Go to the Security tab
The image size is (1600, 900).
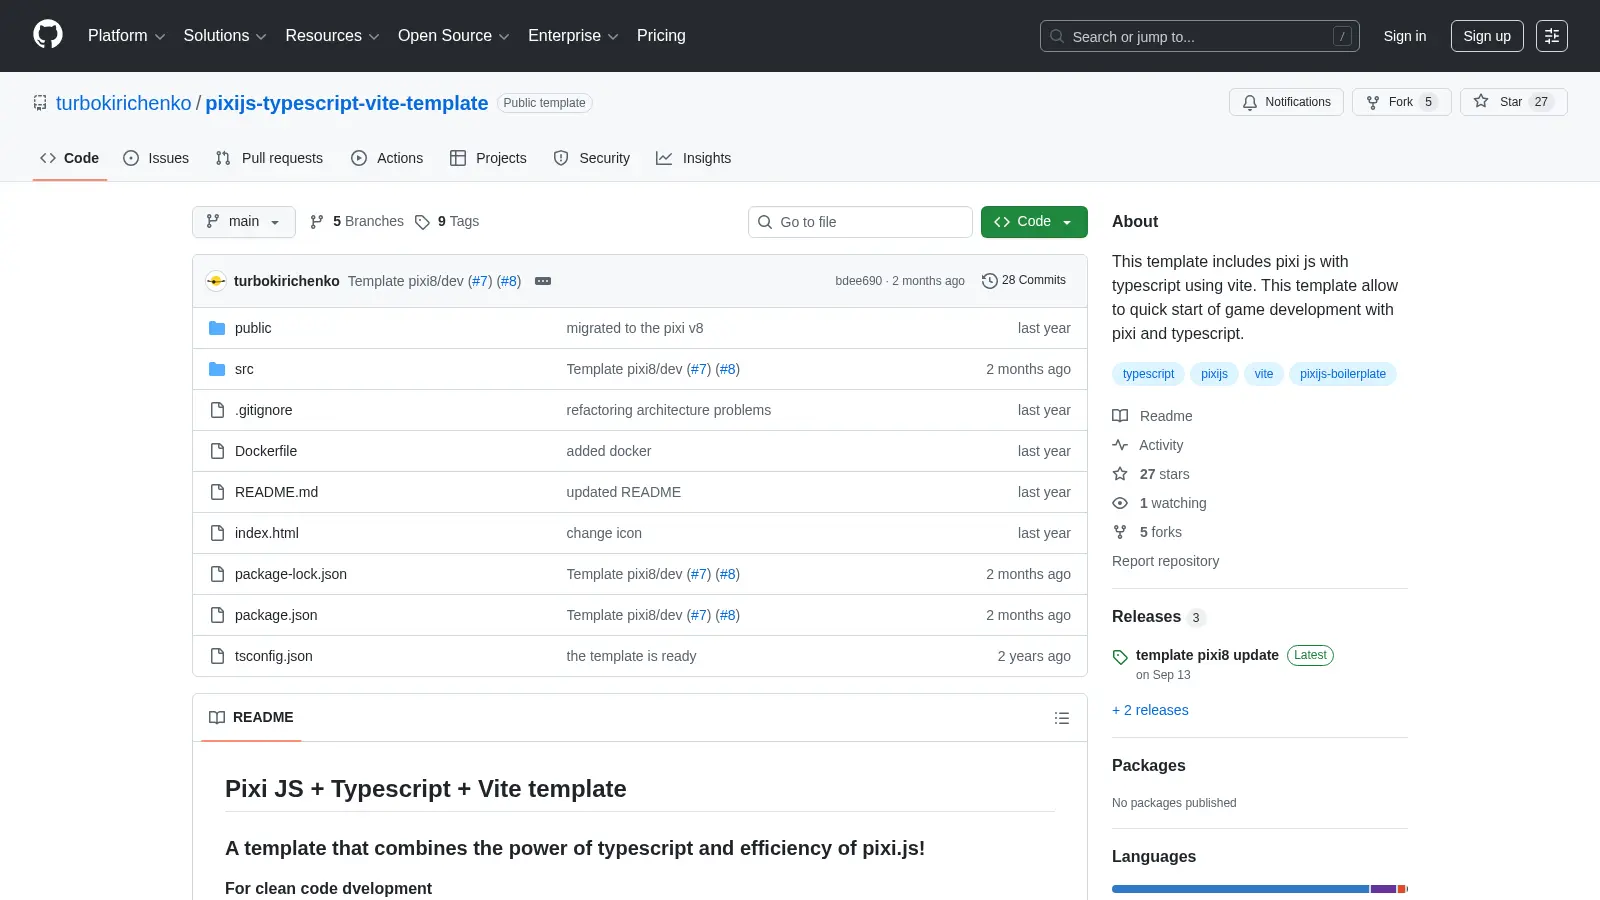592,158
